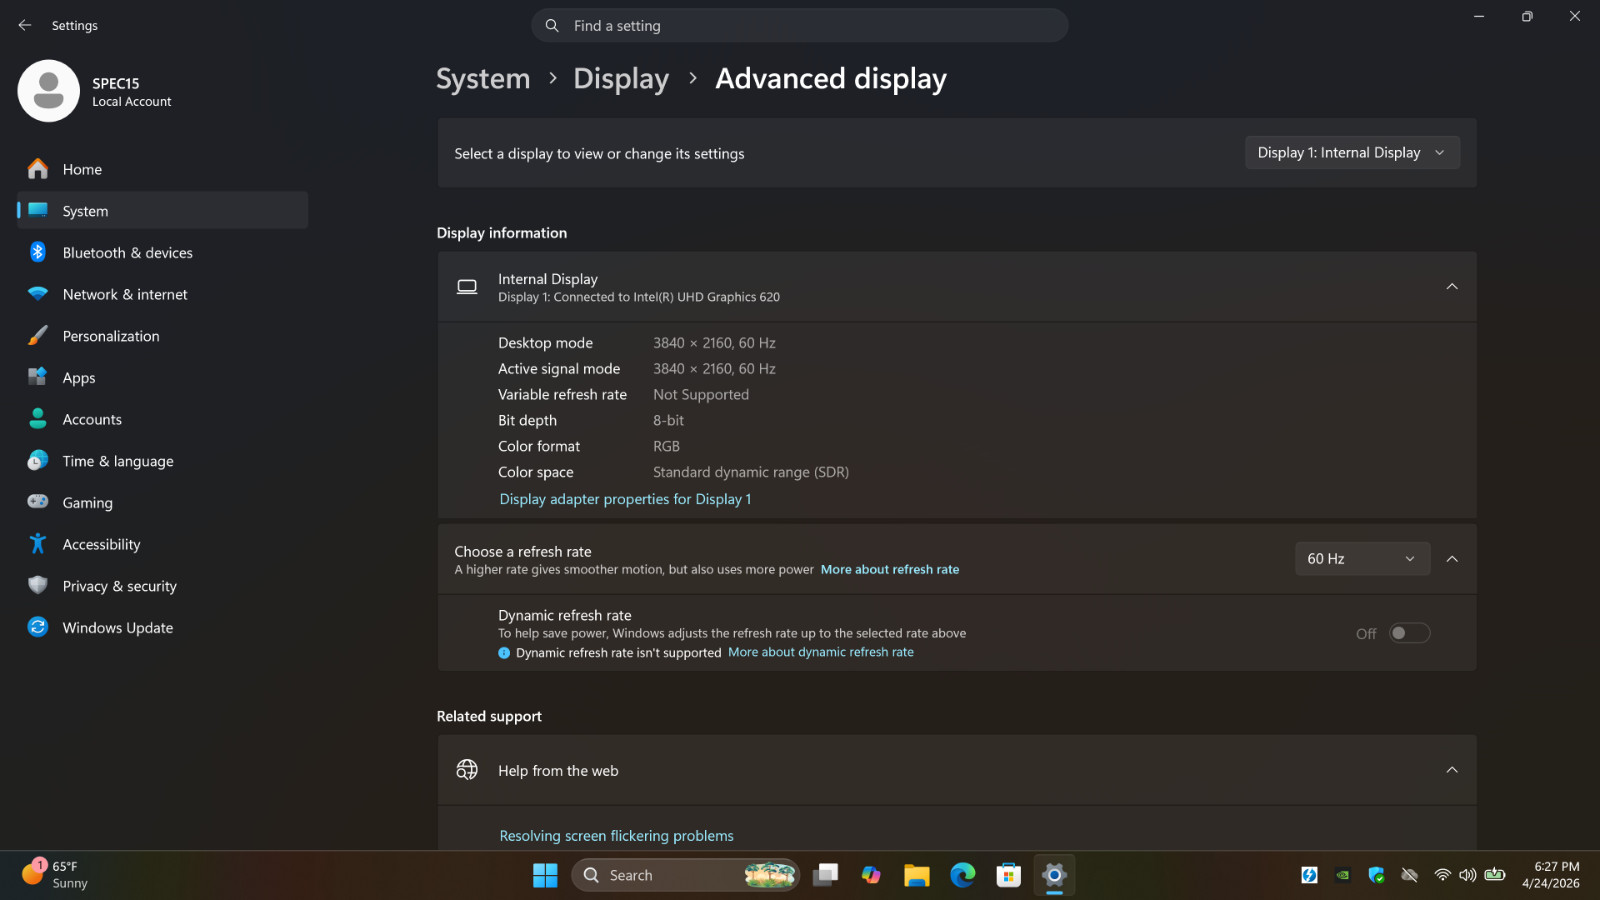The height and width of the screenshot is (900, 1600).
Task: Collapse the Choose a refresh rate section
Action: [x=1452, y=559]
